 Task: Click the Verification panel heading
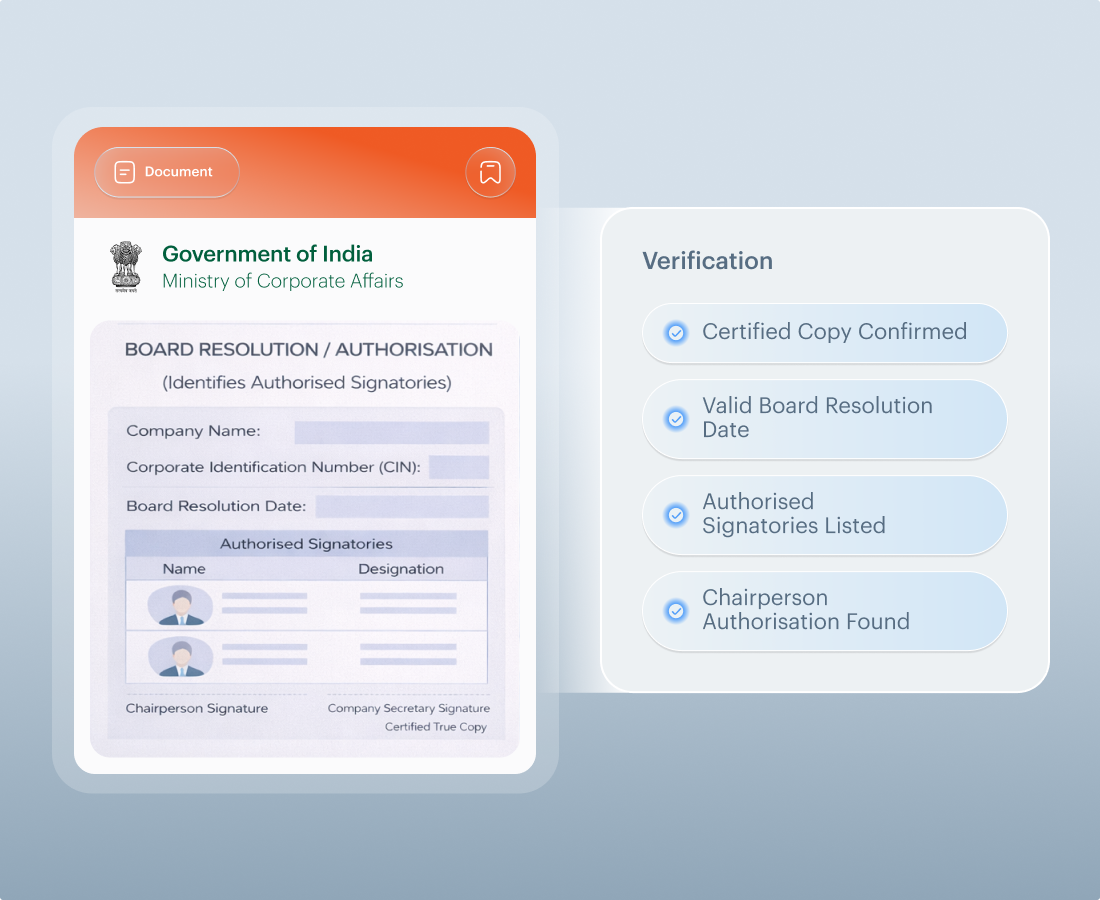[x=707, y=261]
